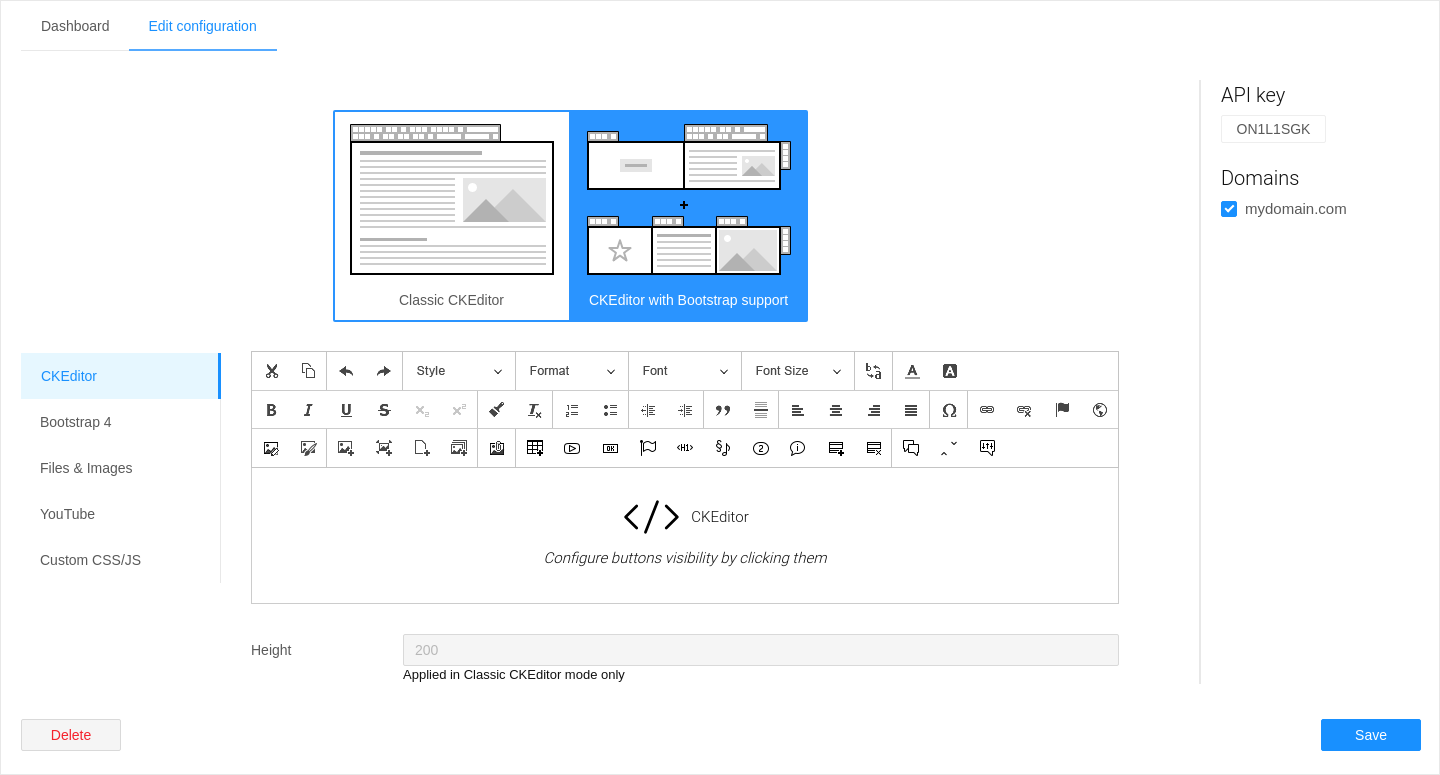This screenshot has height=775, width=1440.
Task: Toggle the insert row table button
Action: click(836, 448)
